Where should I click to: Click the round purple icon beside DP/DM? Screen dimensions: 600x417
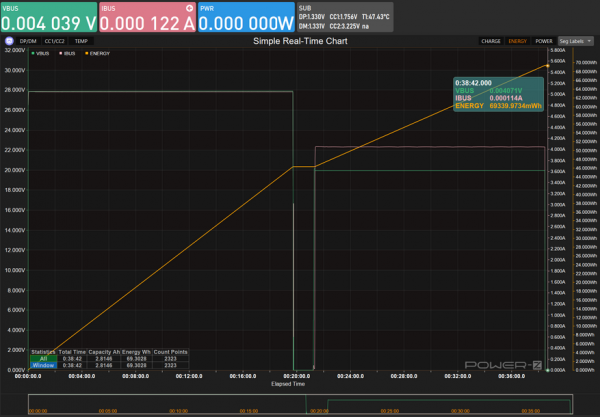[9, 41]
